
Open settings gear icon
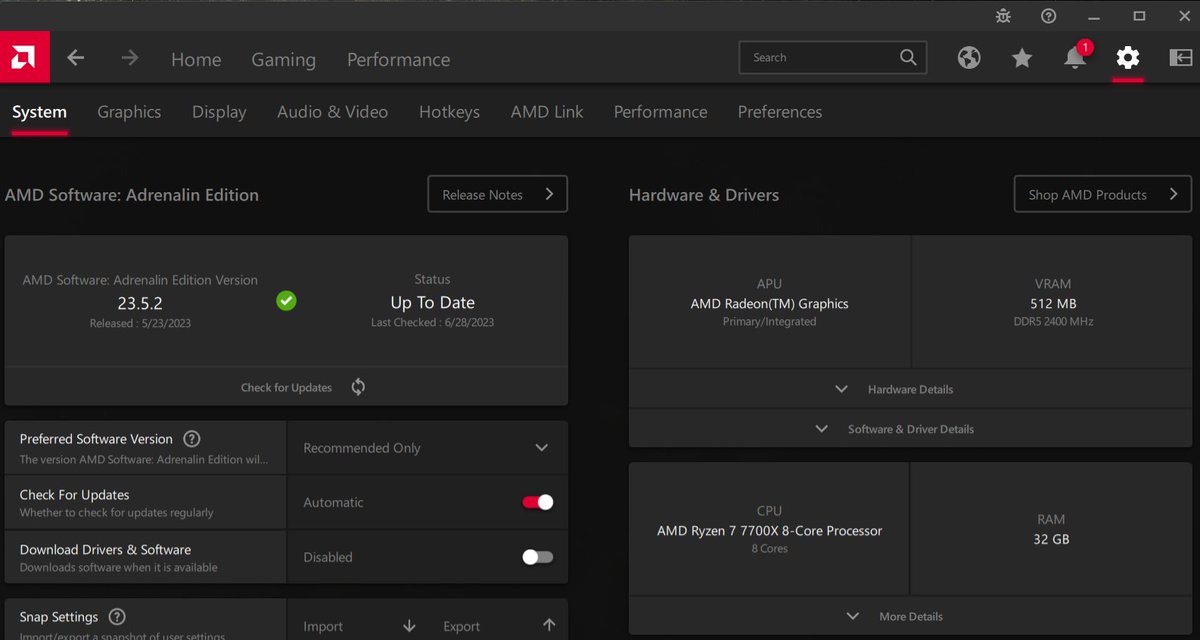point(1128,58)
